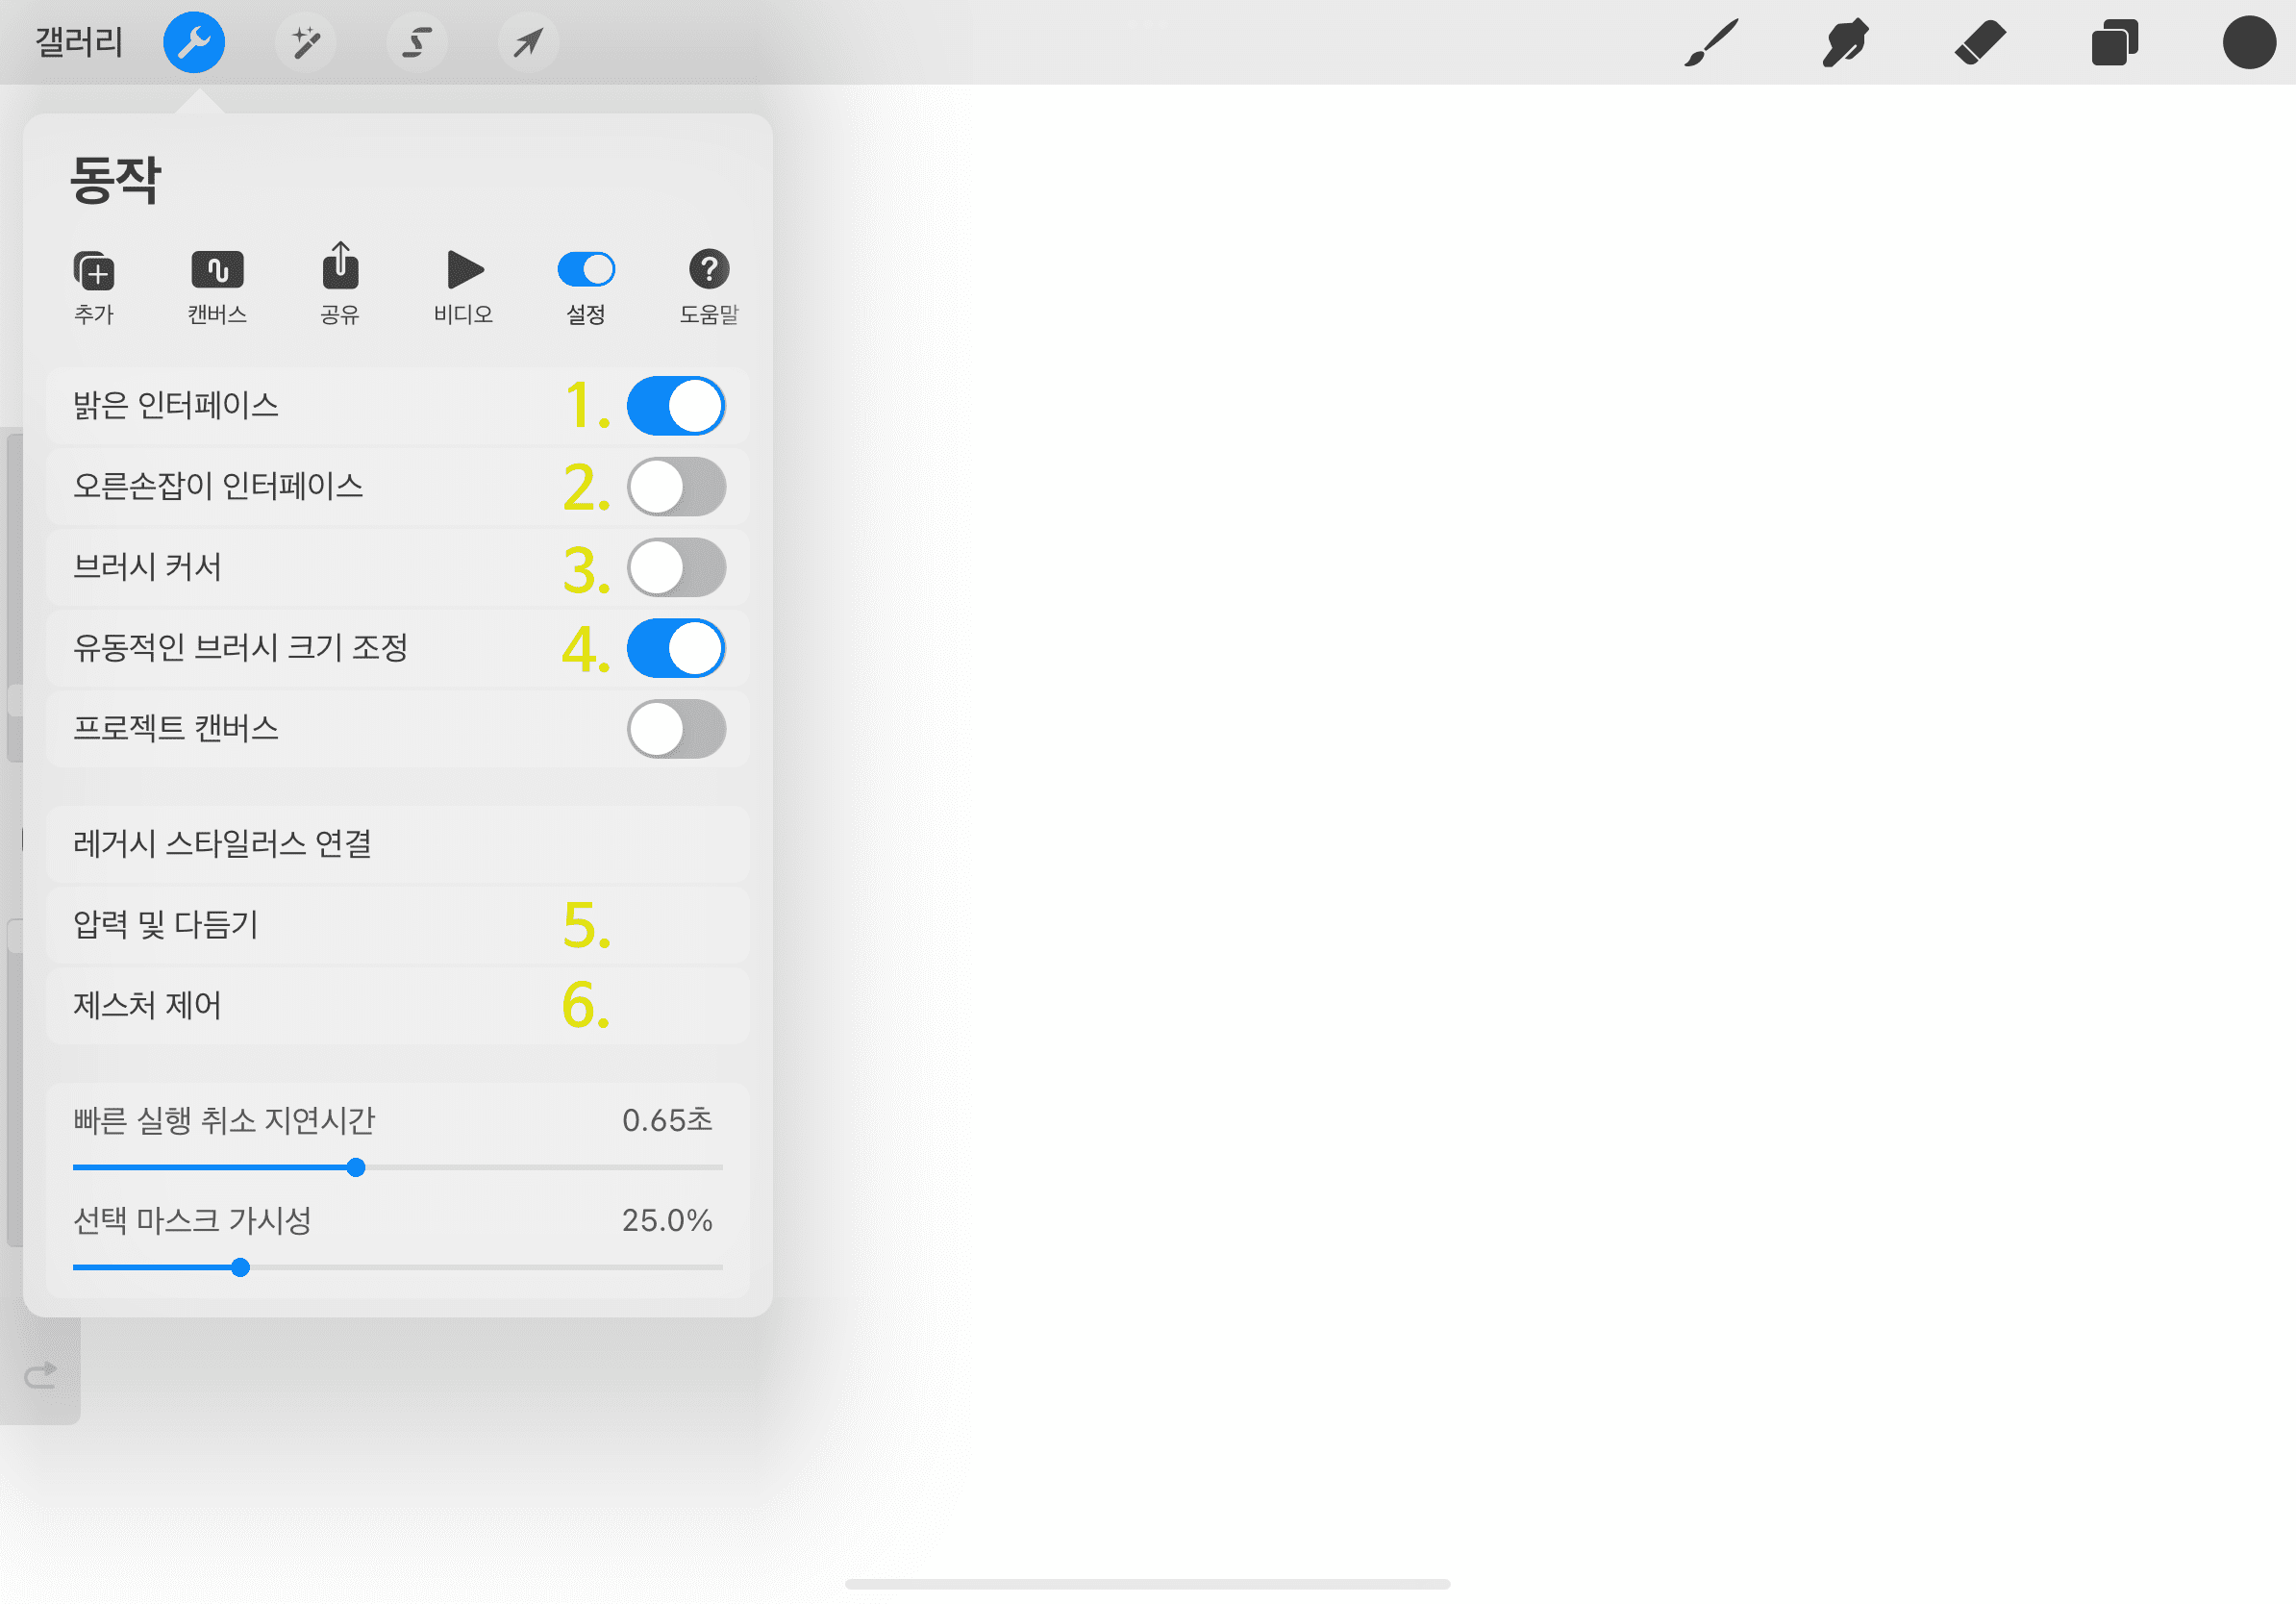Image resolution: width=2296 pixels, height=1604 pixels.
Task: Return to 갤러리
Action: (x=79, y=42)
